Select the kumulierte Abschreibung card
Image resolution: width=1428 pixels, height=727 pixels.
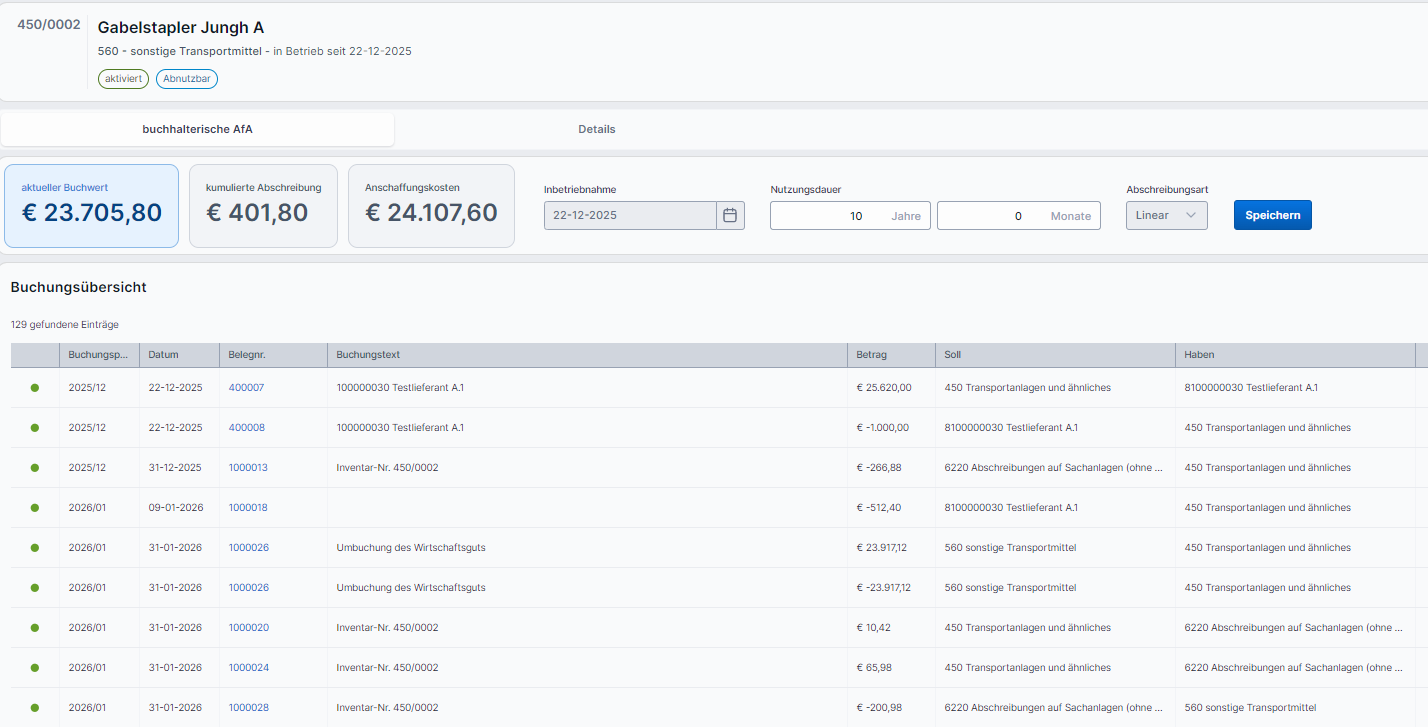263,206
